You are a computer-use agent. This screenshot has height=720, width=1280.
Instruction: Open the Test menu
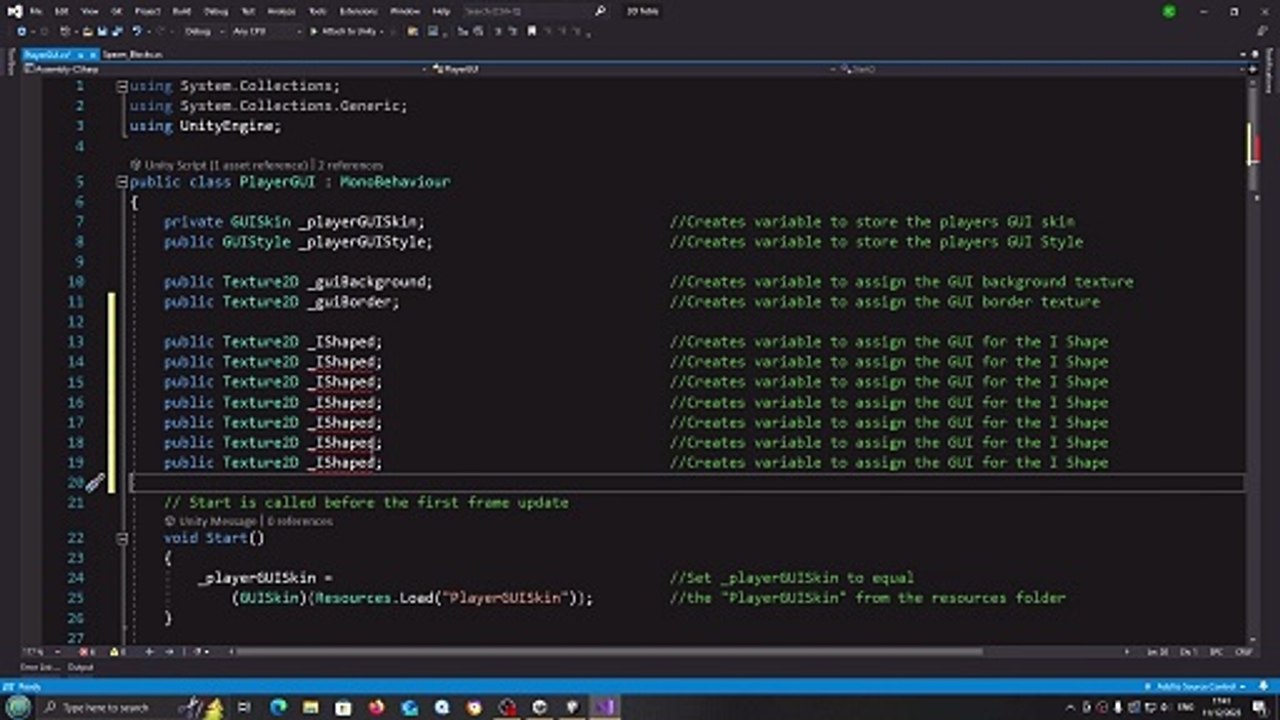pyautogui.click(x=247, y=11)
